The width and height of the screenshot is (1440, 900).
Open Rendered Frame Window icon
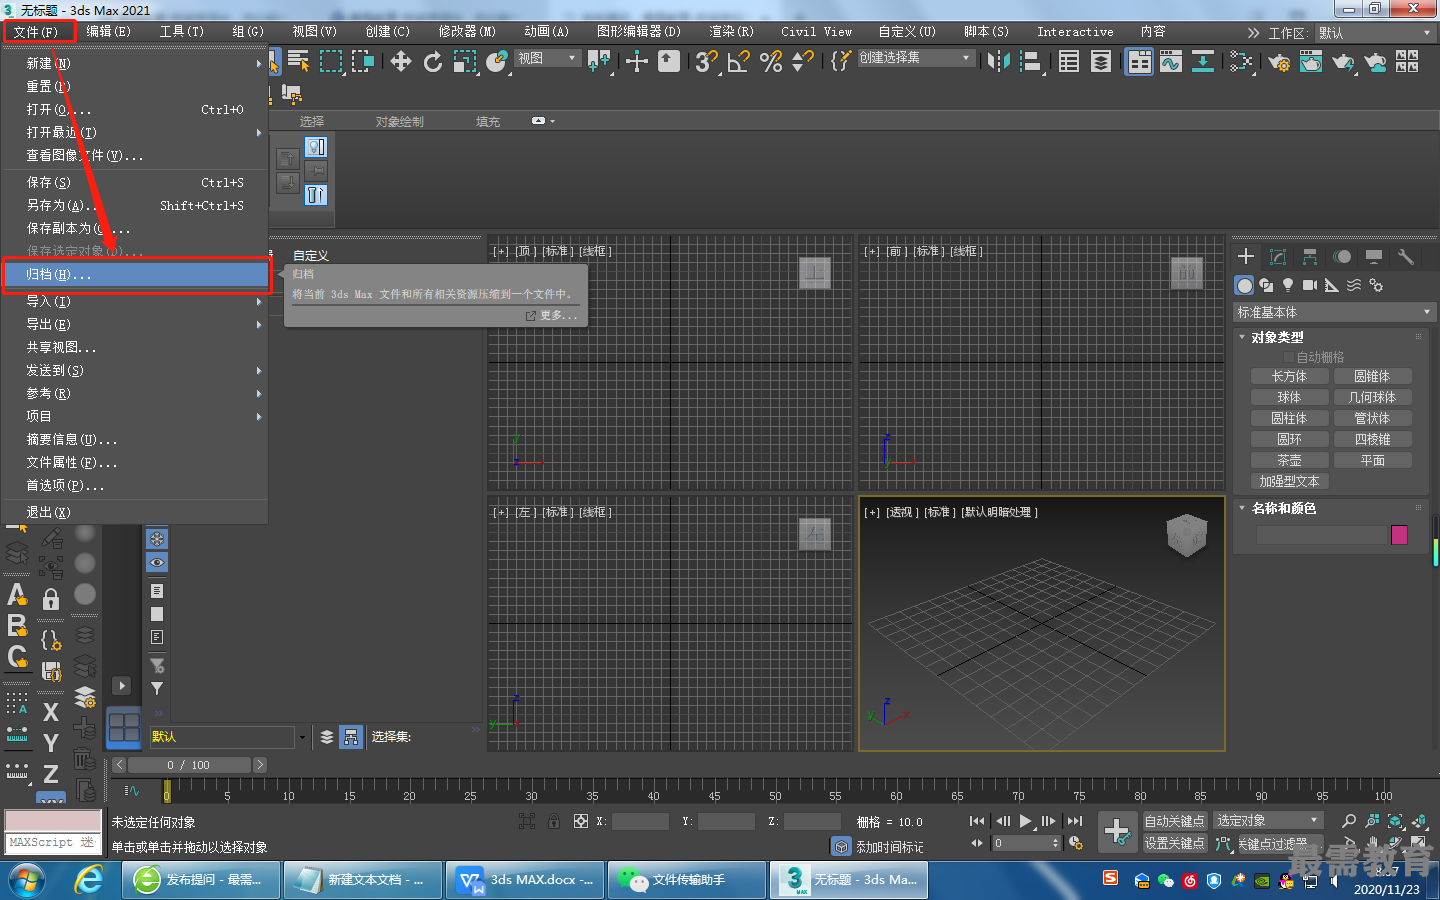[1311, 62]
